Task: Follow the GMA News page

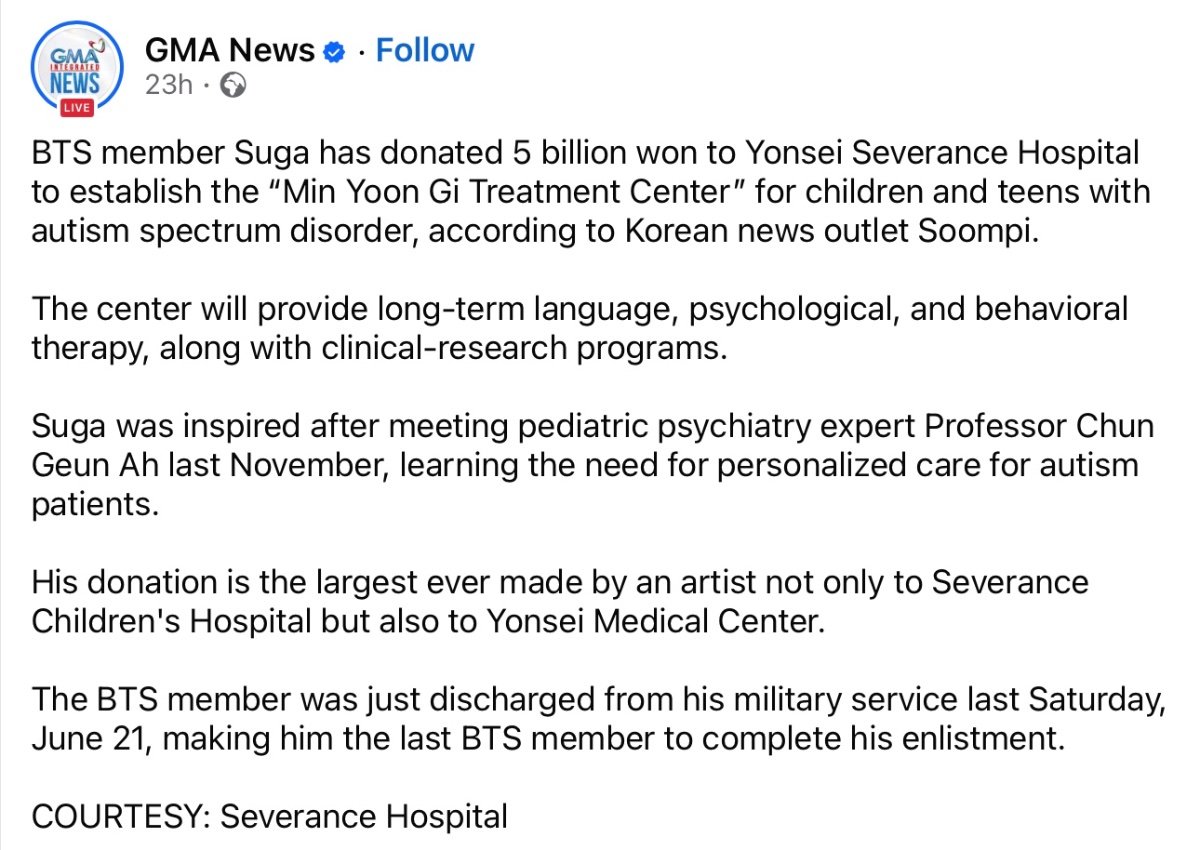Action: point(424,50)
